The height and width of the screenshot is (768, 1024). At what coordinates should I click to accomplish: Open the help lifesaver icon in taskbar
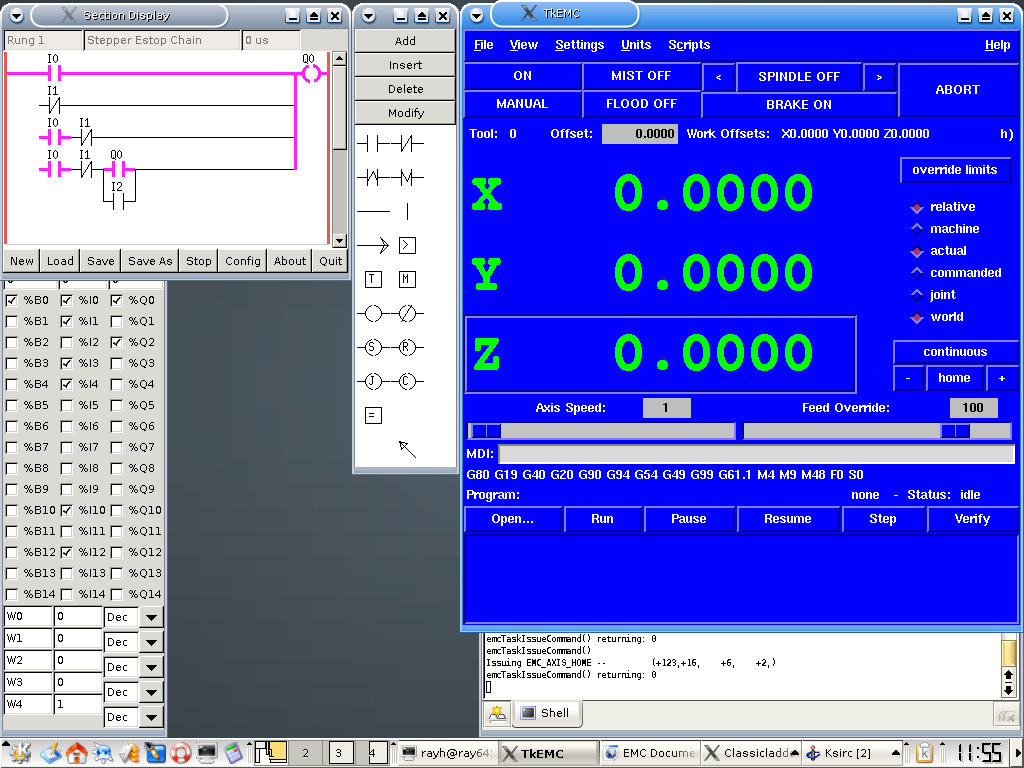(x=181, y=753)
